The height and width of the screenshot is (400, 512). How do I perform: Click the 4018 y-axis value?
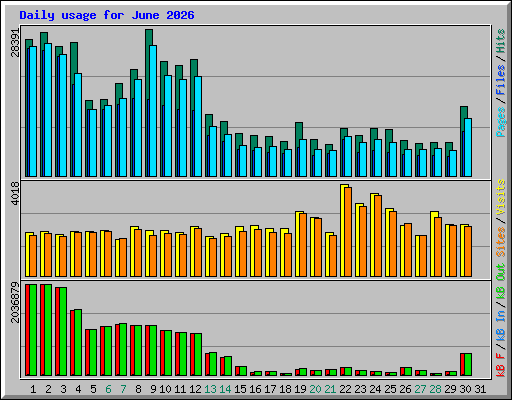15,193
